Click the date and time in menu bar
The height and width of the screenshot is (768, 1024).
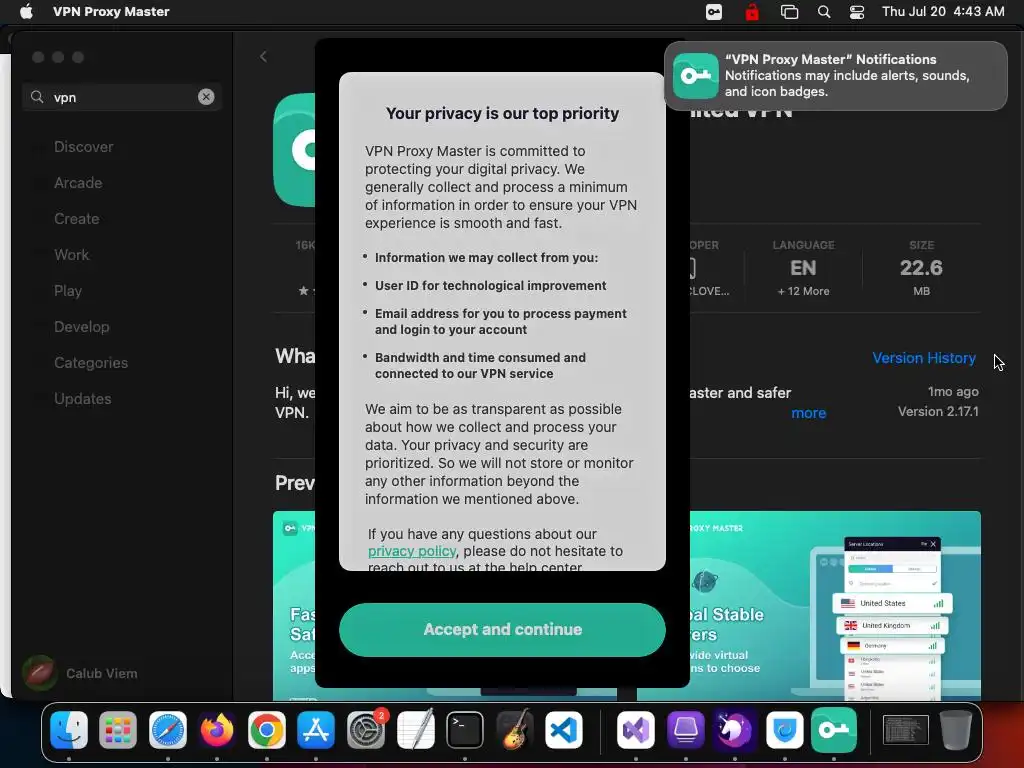[x=943, y=12]
